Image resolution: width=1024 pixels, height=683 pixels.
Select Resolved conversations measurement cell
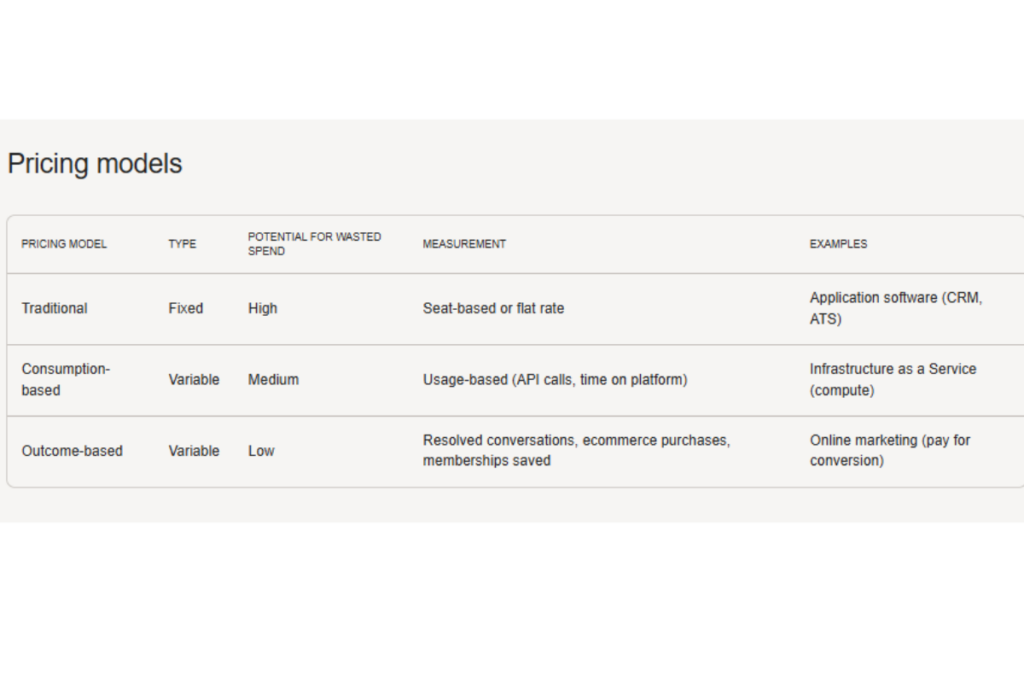[576, 451]
